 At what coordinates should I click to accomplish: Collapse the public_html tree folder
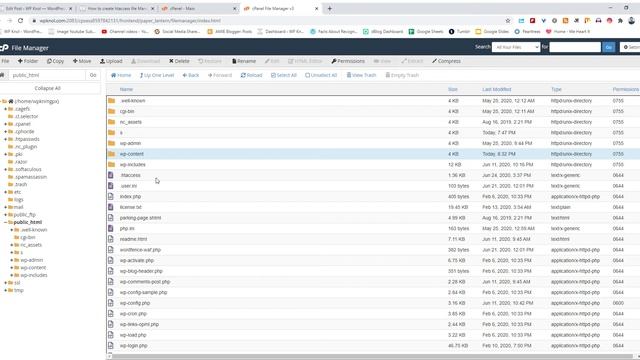[x=5, y=222]
